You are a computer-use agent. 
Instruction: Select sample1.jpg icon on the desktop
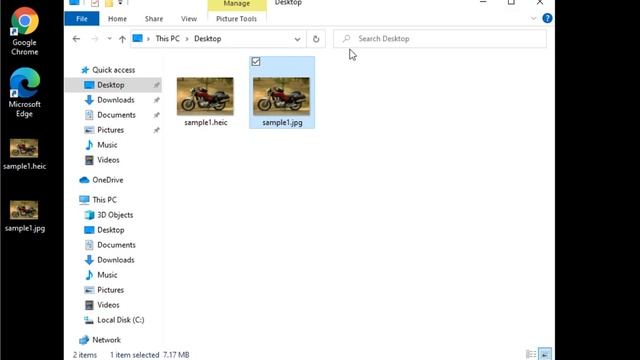(24, 216)
